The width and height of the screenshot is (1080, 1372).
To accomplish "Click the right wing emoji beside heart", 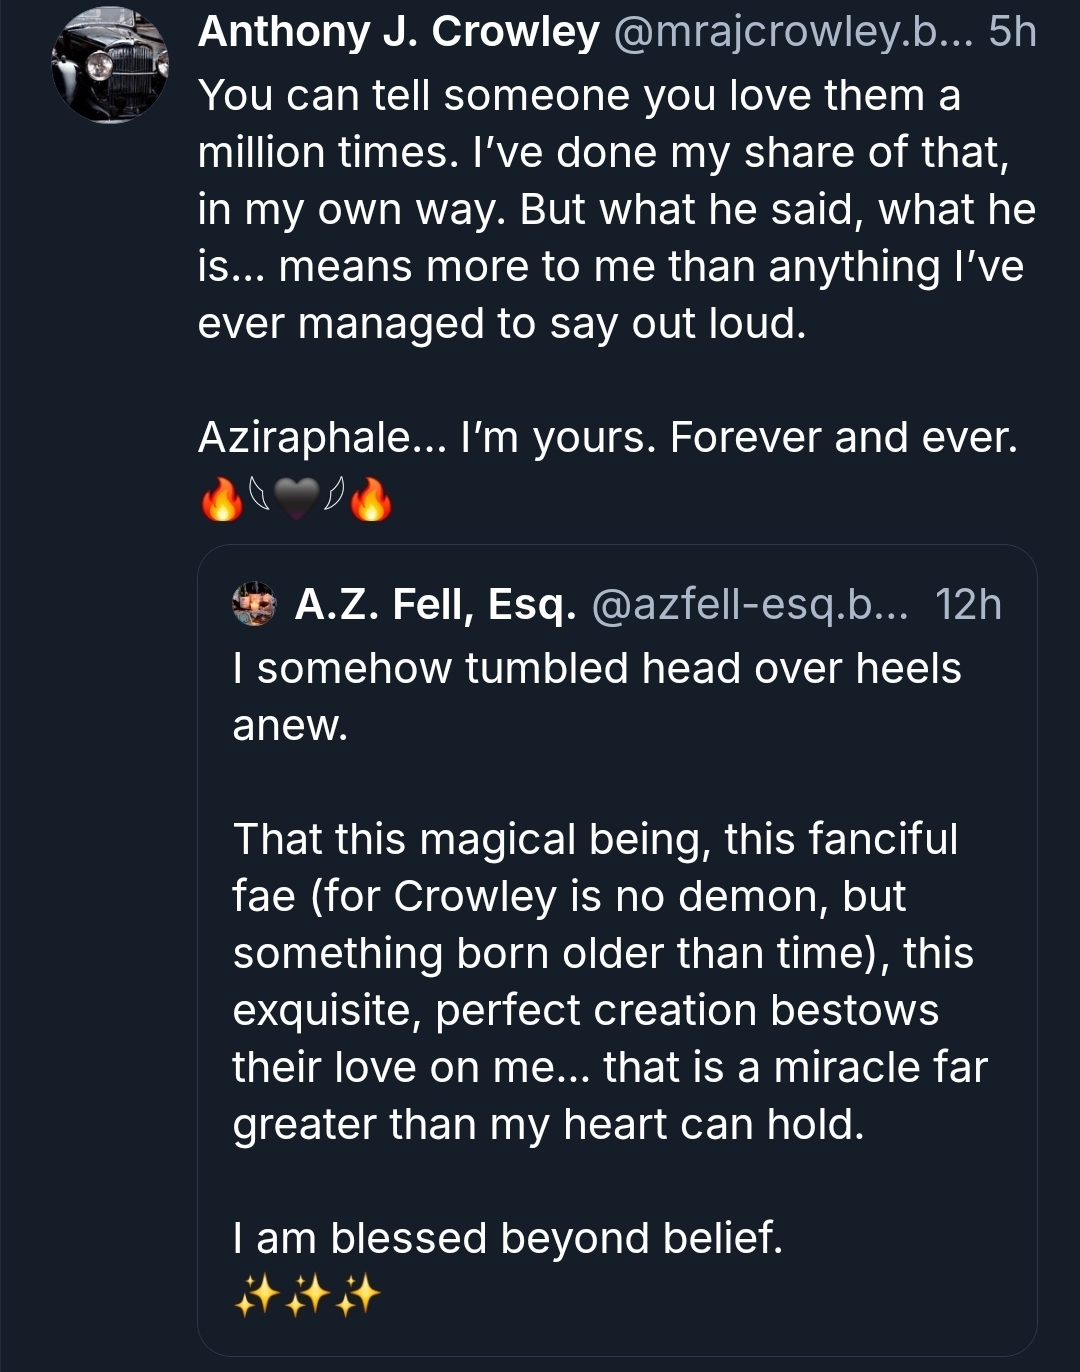I will coord(335,493).
